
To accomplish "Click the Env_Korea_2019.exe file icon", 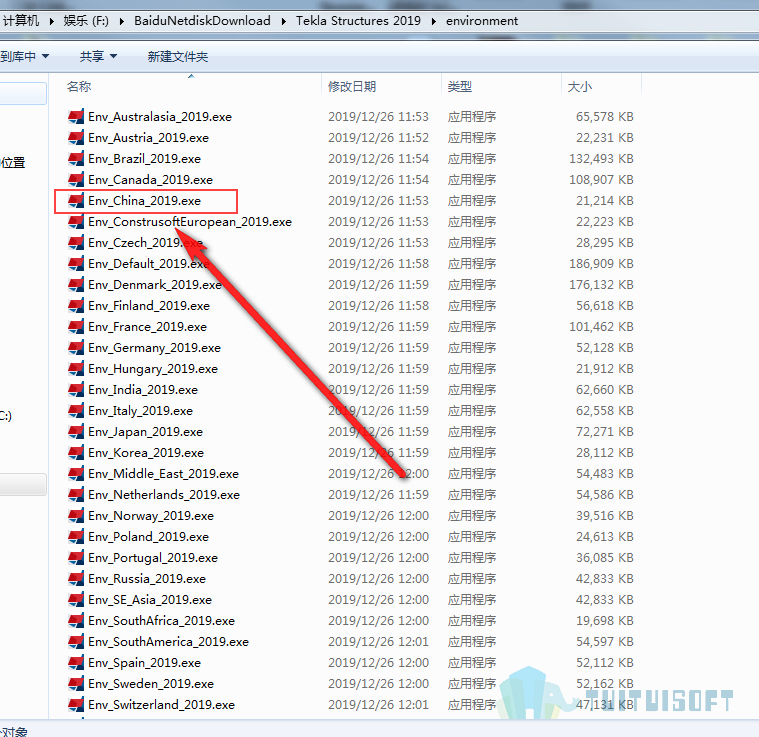I will 76,452.
